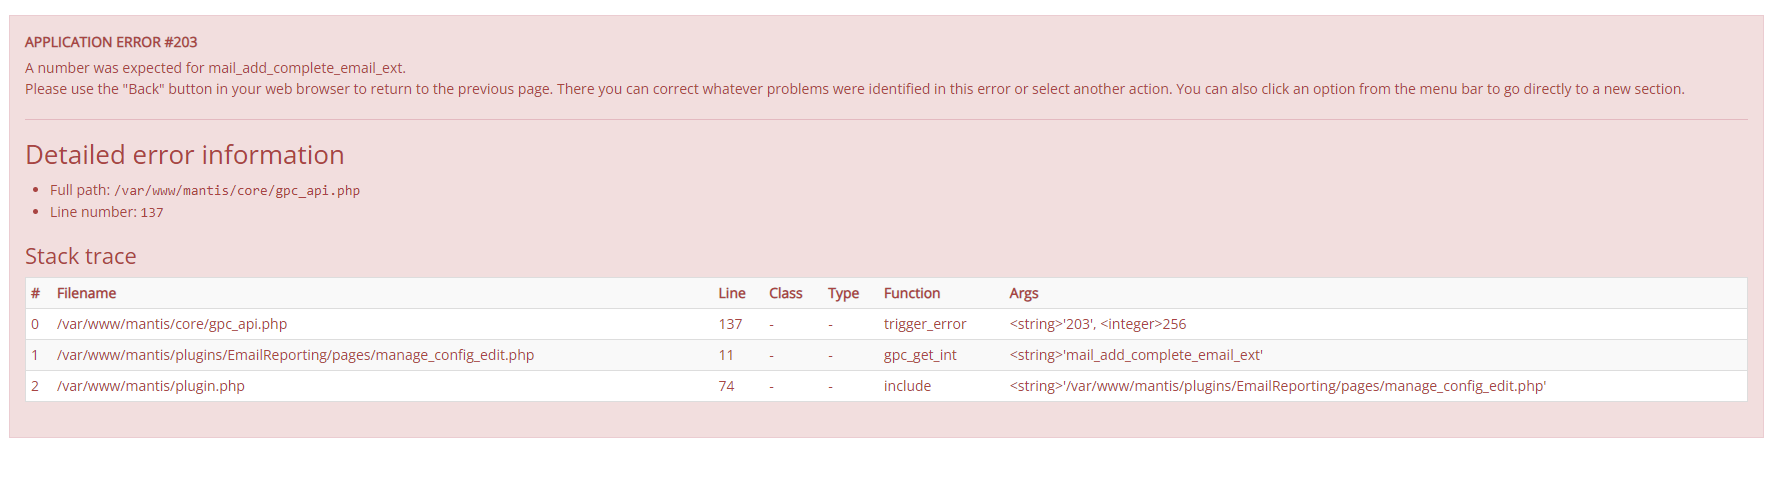Click the Function column header
Image resolution: width=1781 pixels, height=483 pixels.
912,293
